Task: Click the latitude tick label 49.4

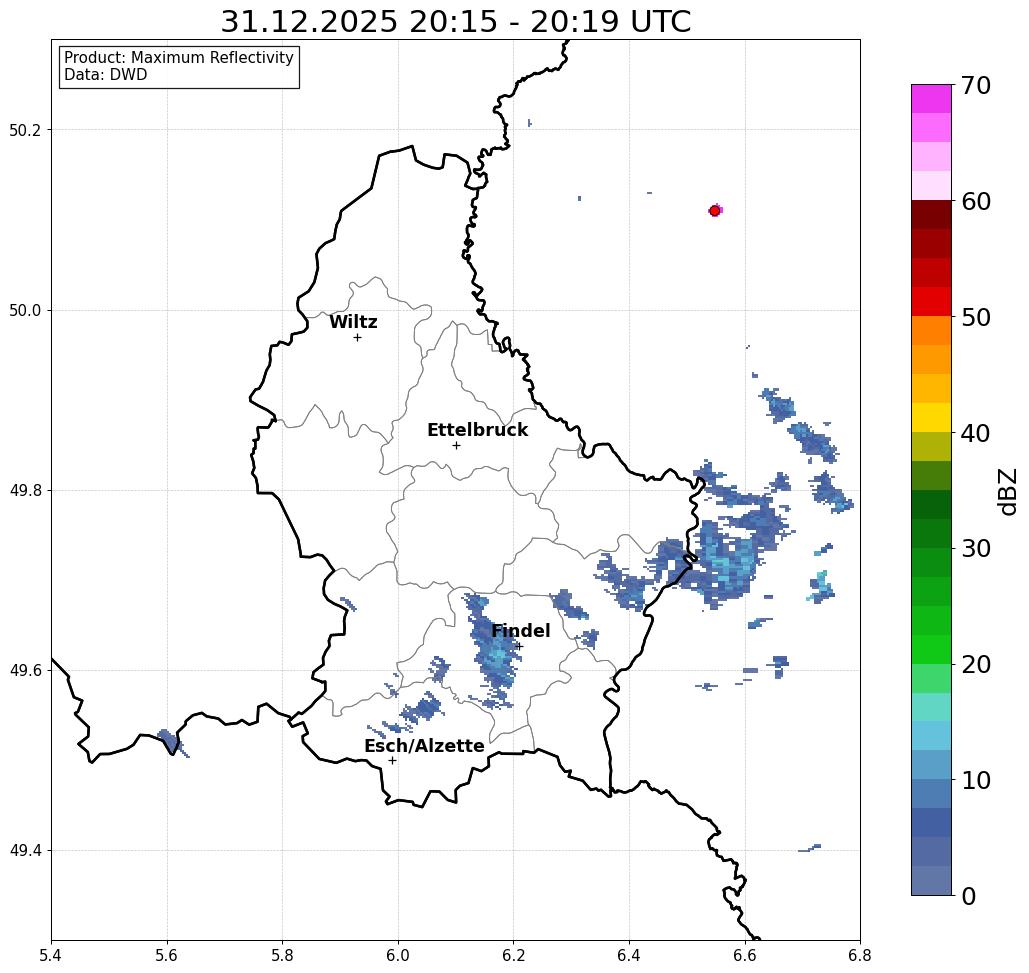Action: click(x=25, y=851)
